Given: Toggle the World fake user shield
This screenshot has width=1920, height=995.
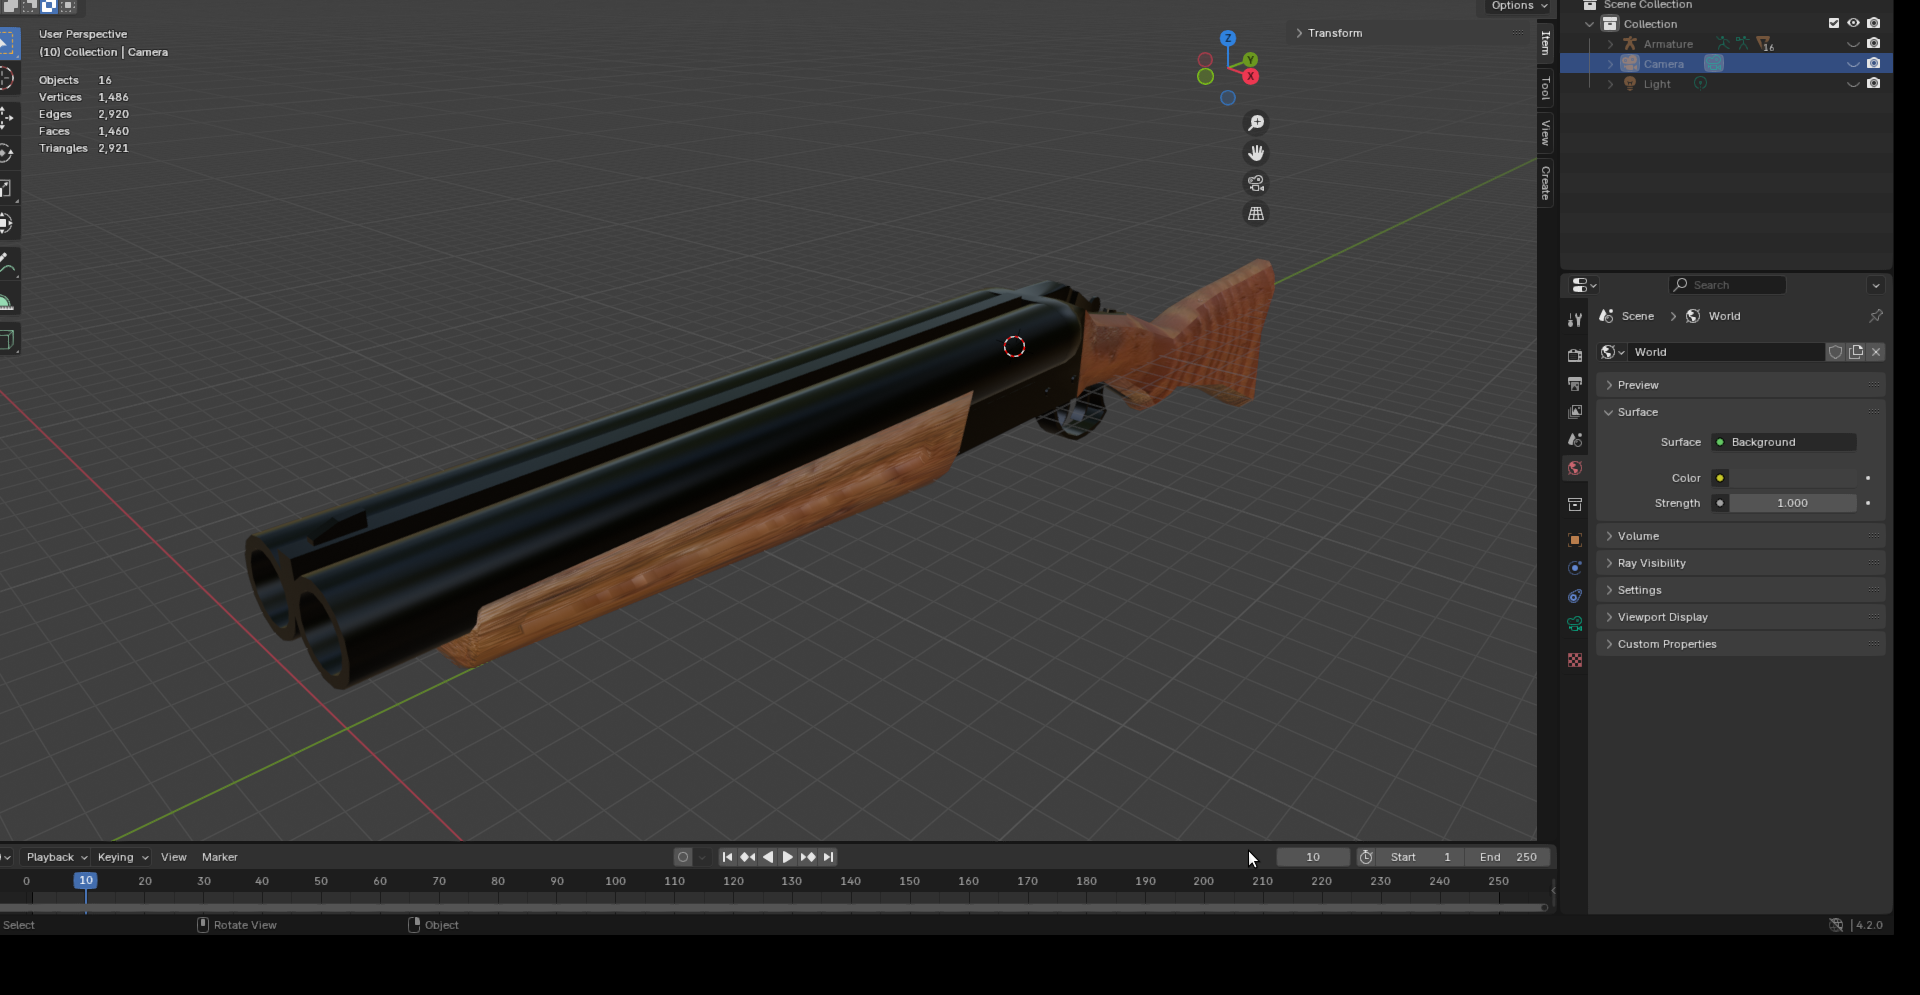Looking at the screenshot, I should coord(1835,352).
